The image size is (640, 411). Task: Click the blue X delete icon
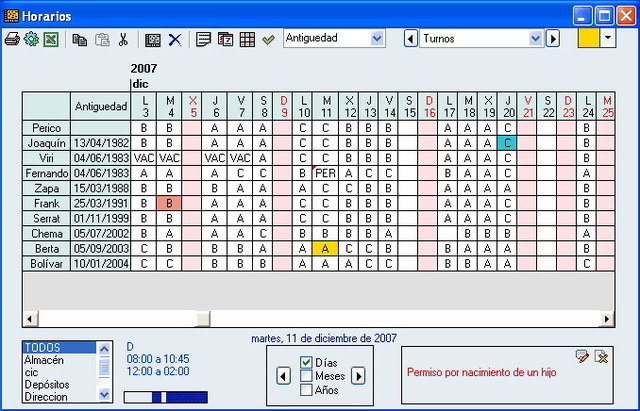pos(175,40)
